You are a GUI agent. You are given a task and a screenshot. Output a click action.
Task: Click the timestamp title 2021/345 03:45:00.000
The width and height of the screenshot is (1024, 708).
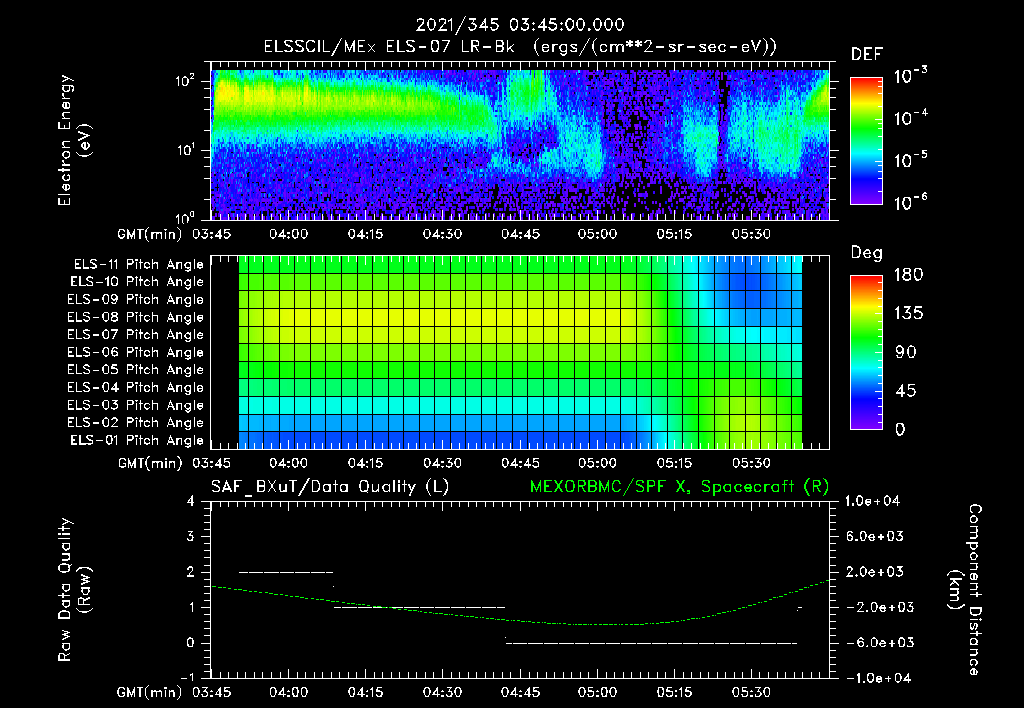coord(520,25)
